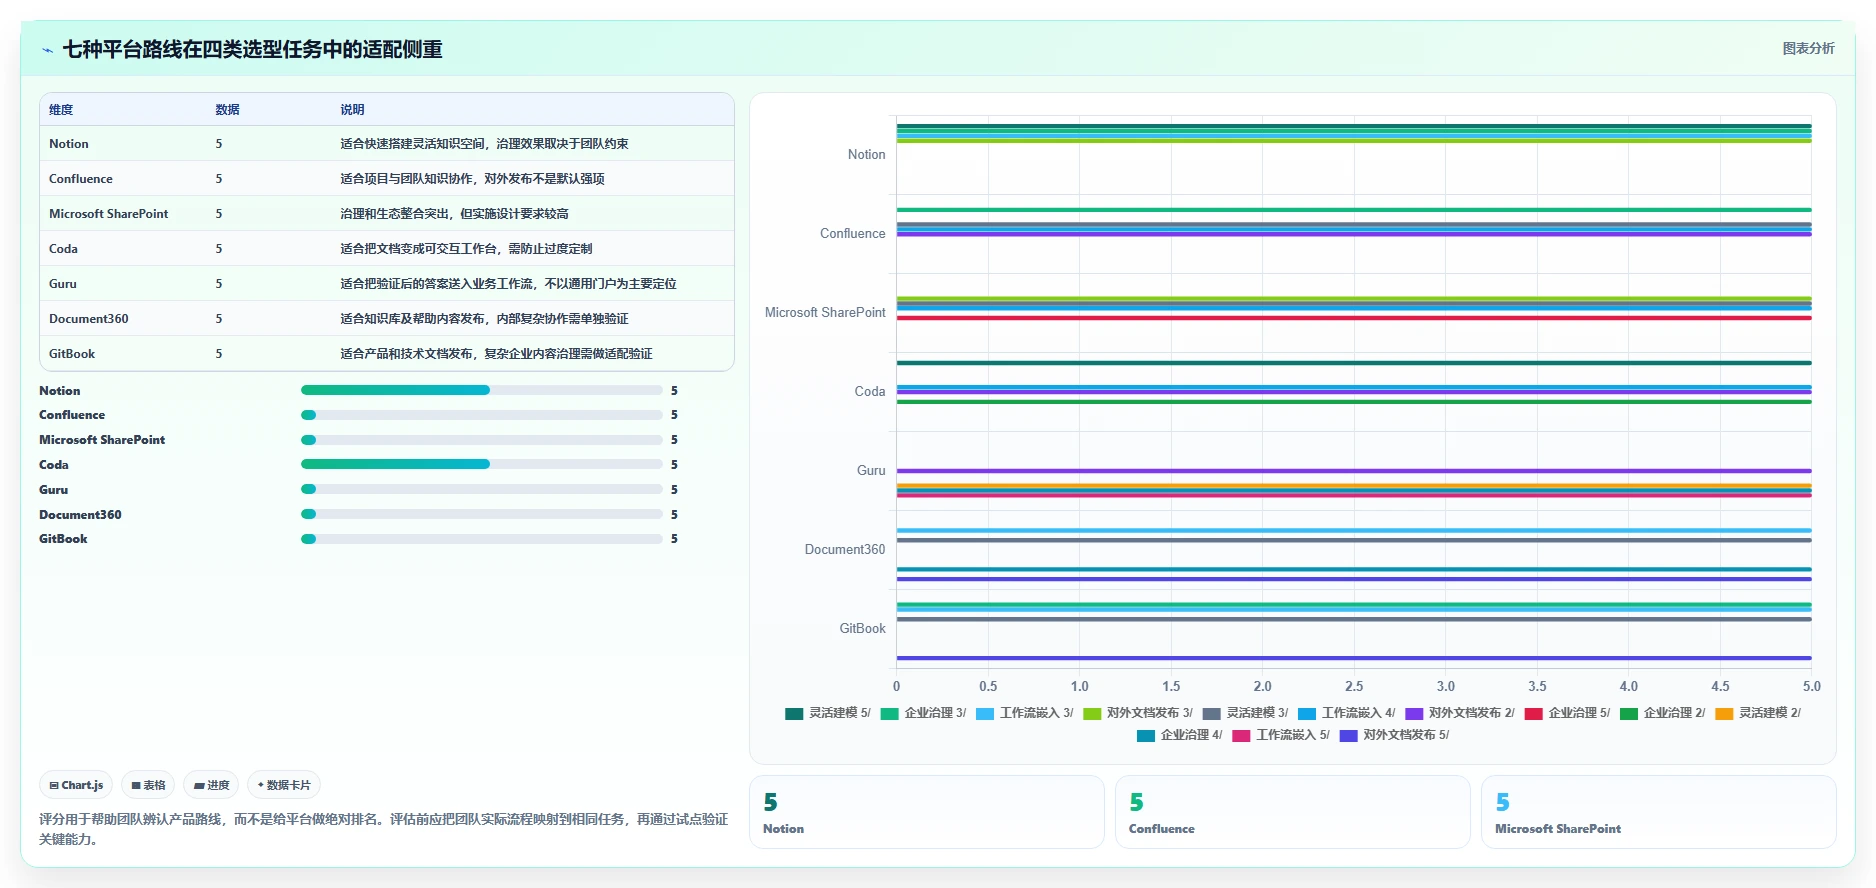Toggle legend swatch 对外文档发布 2/
Viewport: 1876px width, 888px height.
[x=1414, y=713]
